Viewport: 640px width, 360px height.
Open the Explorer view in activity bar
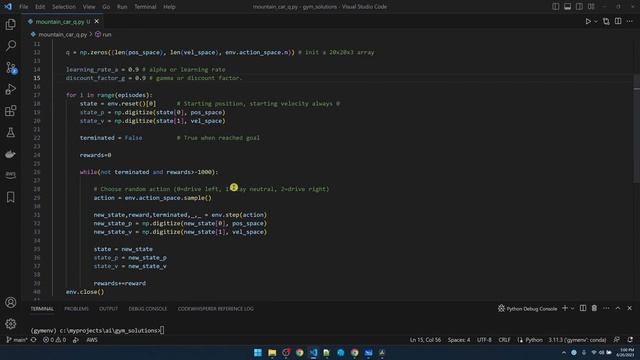pos(11,24)
